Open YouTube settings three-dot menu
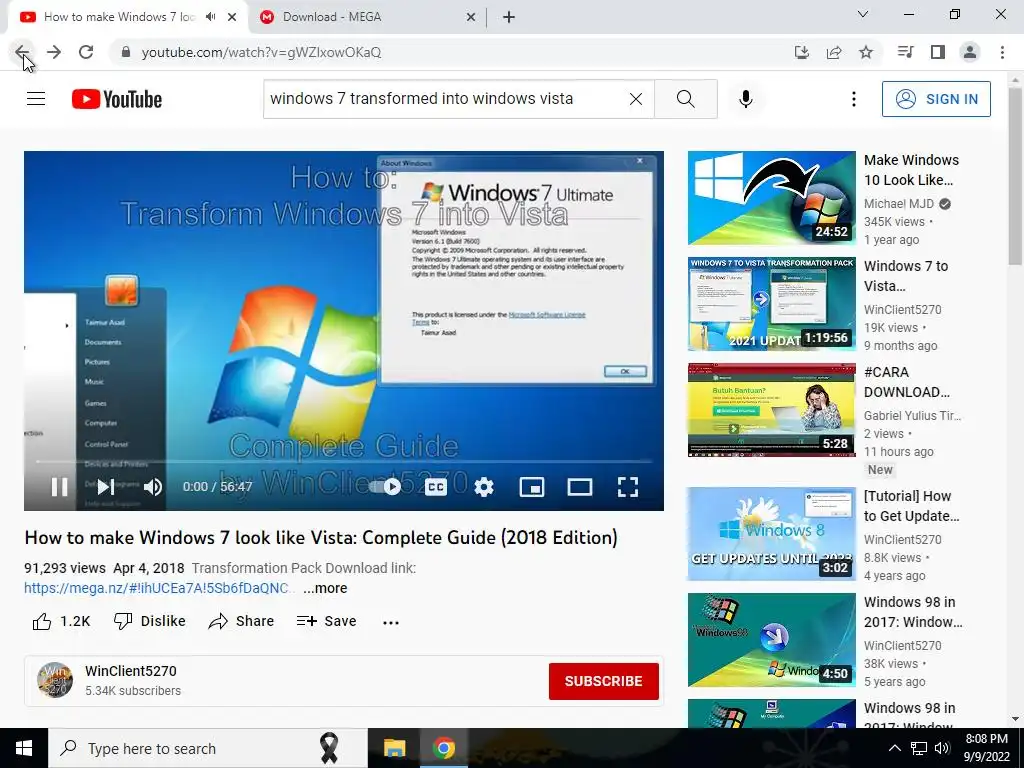 click(854, 99)
